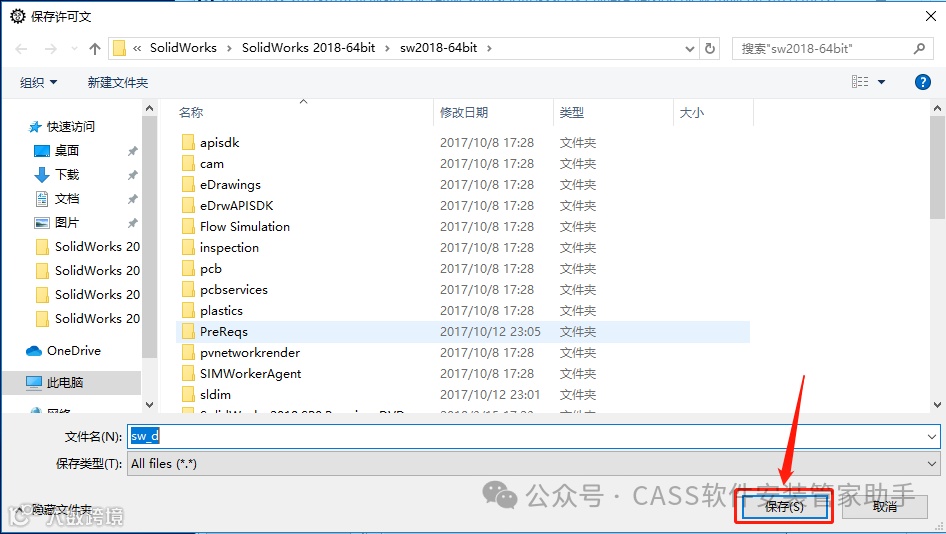Click the 保存(S) button
The width and height of the screenshot is (946, 534).
coord(784,507)
